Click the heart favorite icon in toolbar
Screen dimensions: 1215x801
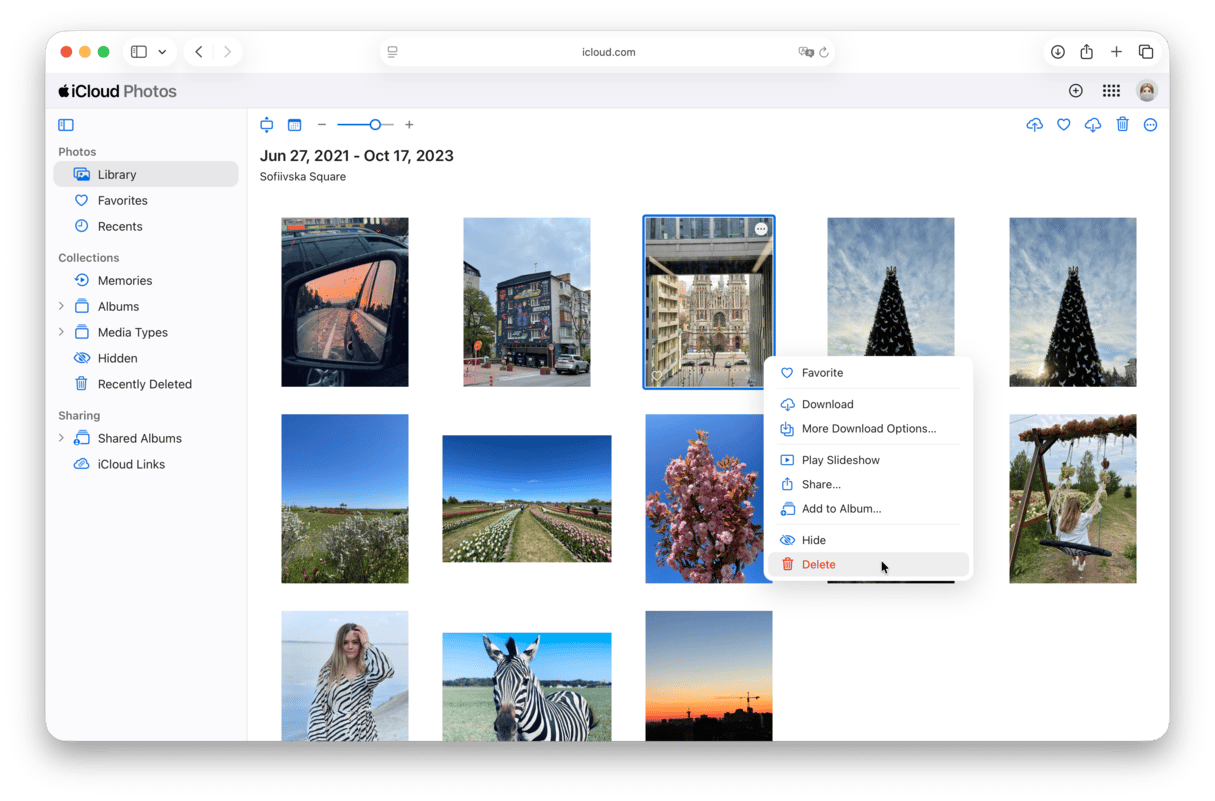pos(1064,125)
